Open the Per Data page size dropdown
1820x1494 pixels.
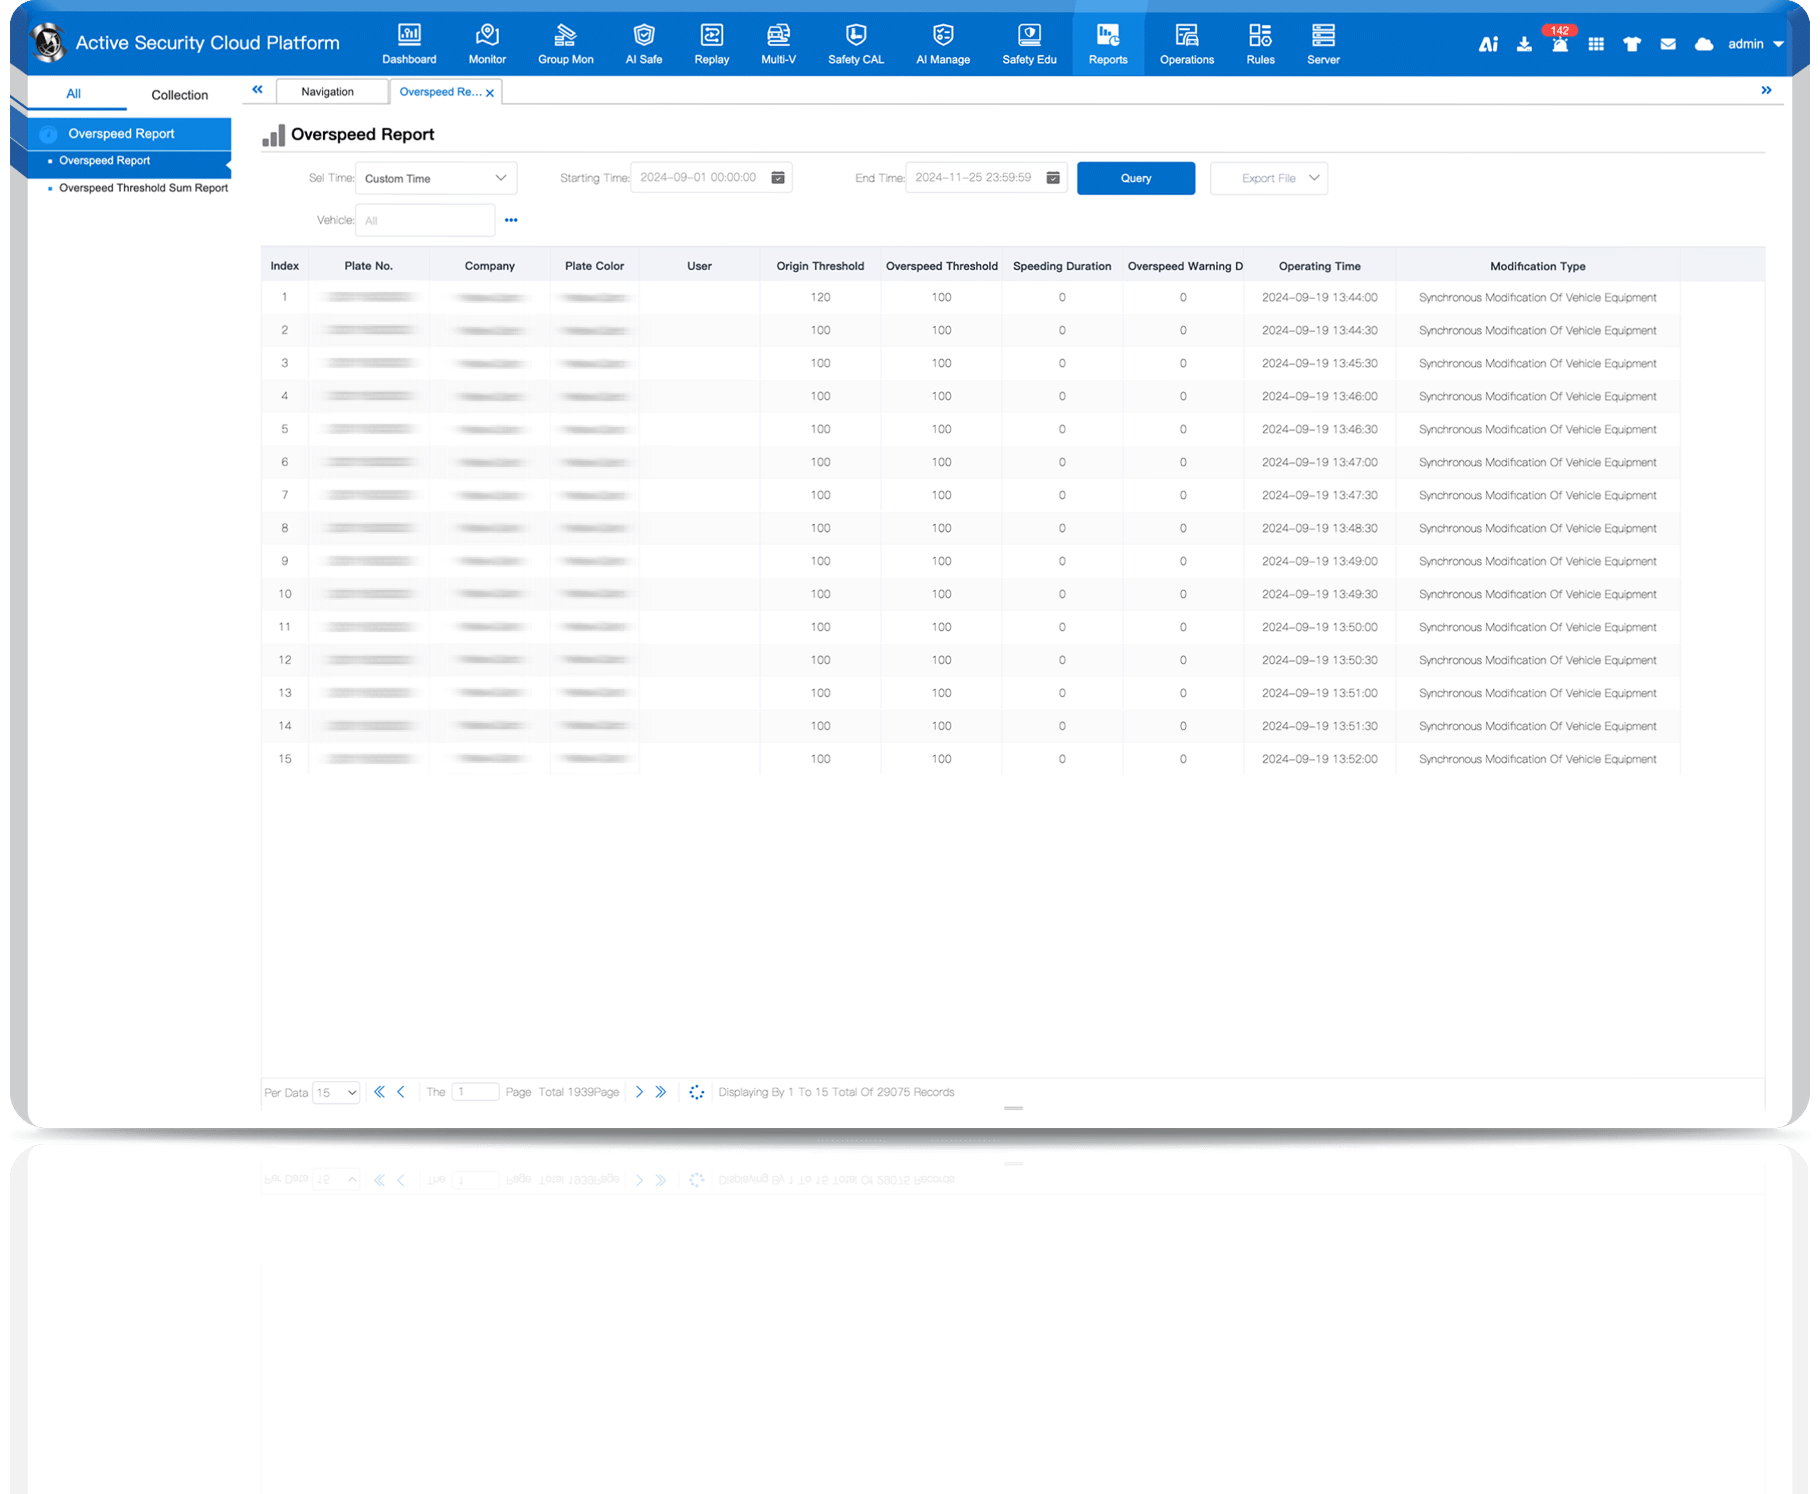pyautogui.click(x=336, y=1093)
